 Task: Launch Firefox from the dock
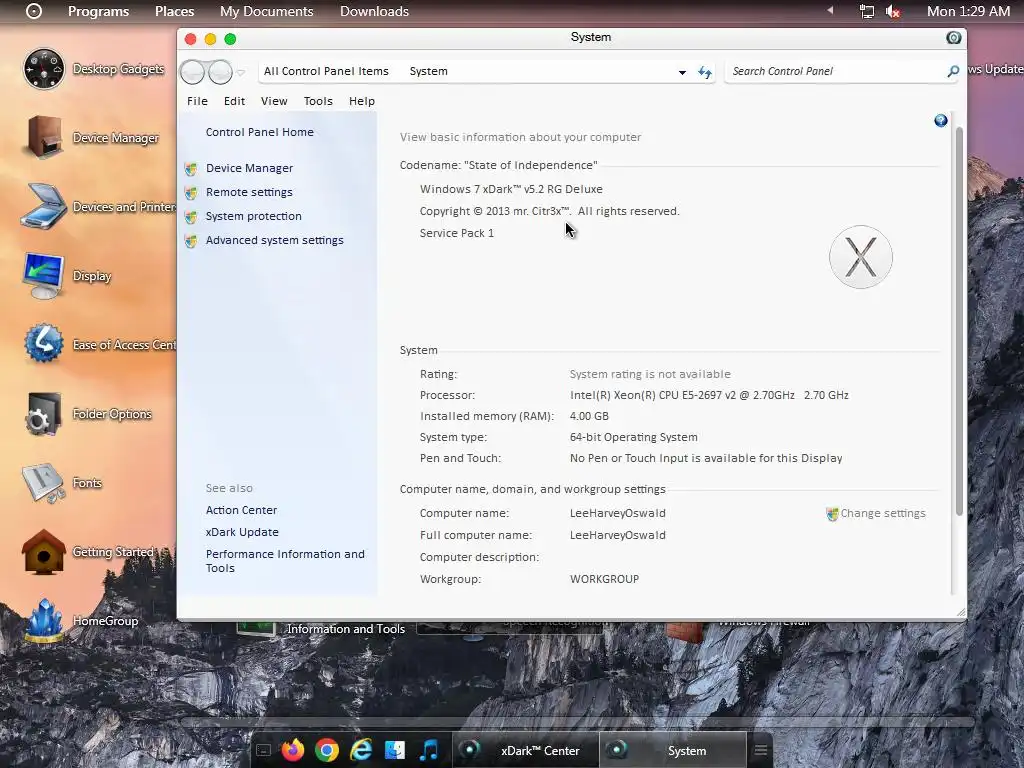pyautogui.click(x=293, y=750)
